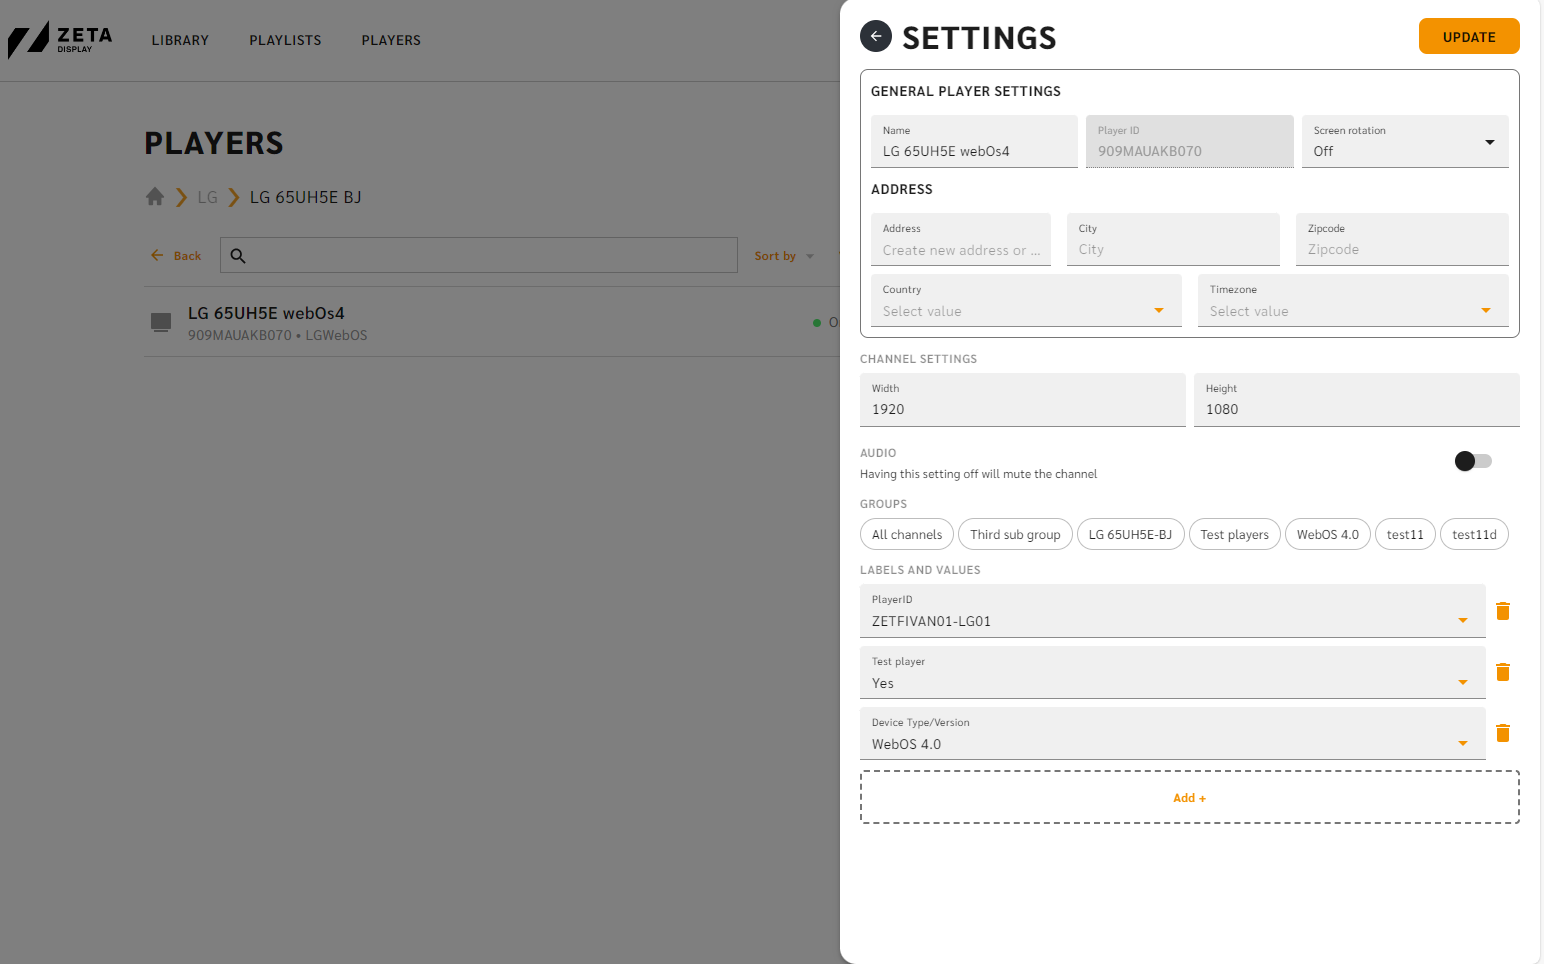Toggle the Audio switch
1544x964 pixels.
(x=1473, y=461)
